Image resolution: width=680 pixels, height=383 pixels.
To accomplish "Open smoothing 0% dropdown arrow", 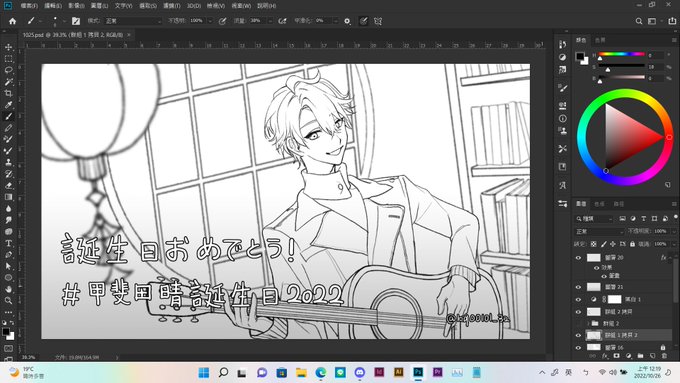I will point(335,21).
